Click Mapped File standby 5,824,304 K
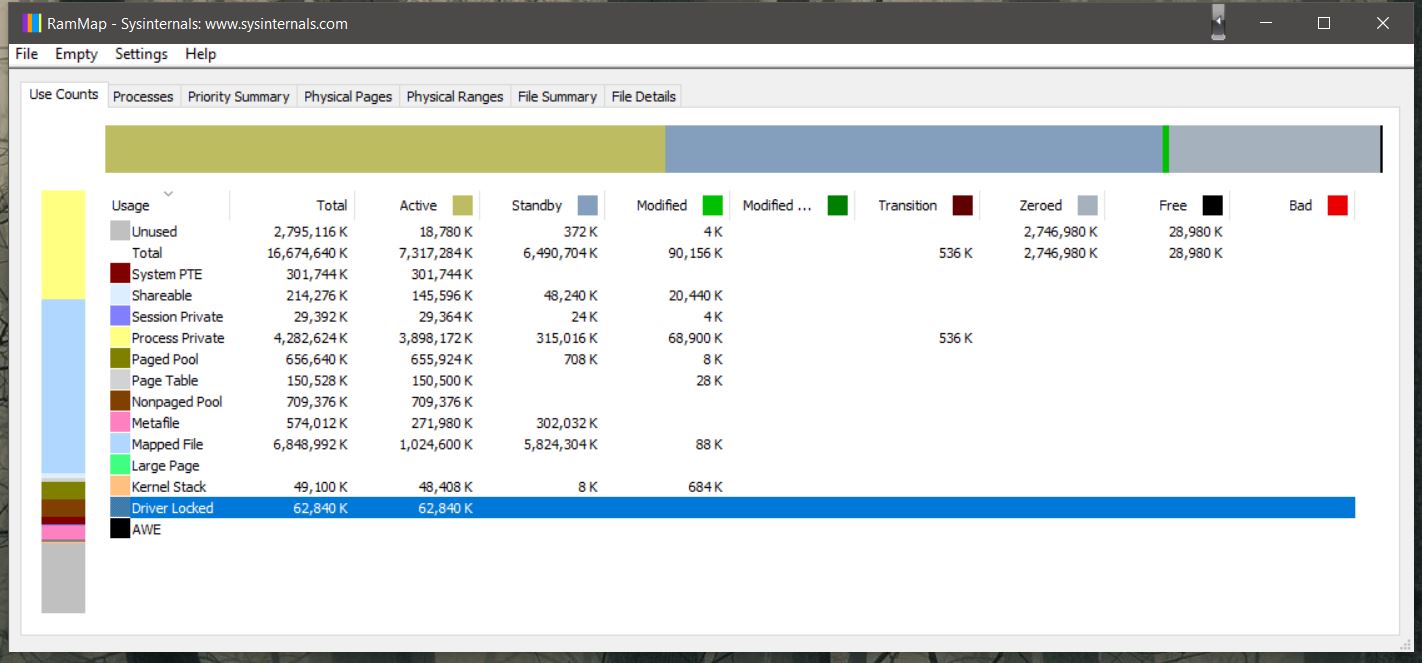Viewport: 1422px width, 663px height. tap(561, 444)
